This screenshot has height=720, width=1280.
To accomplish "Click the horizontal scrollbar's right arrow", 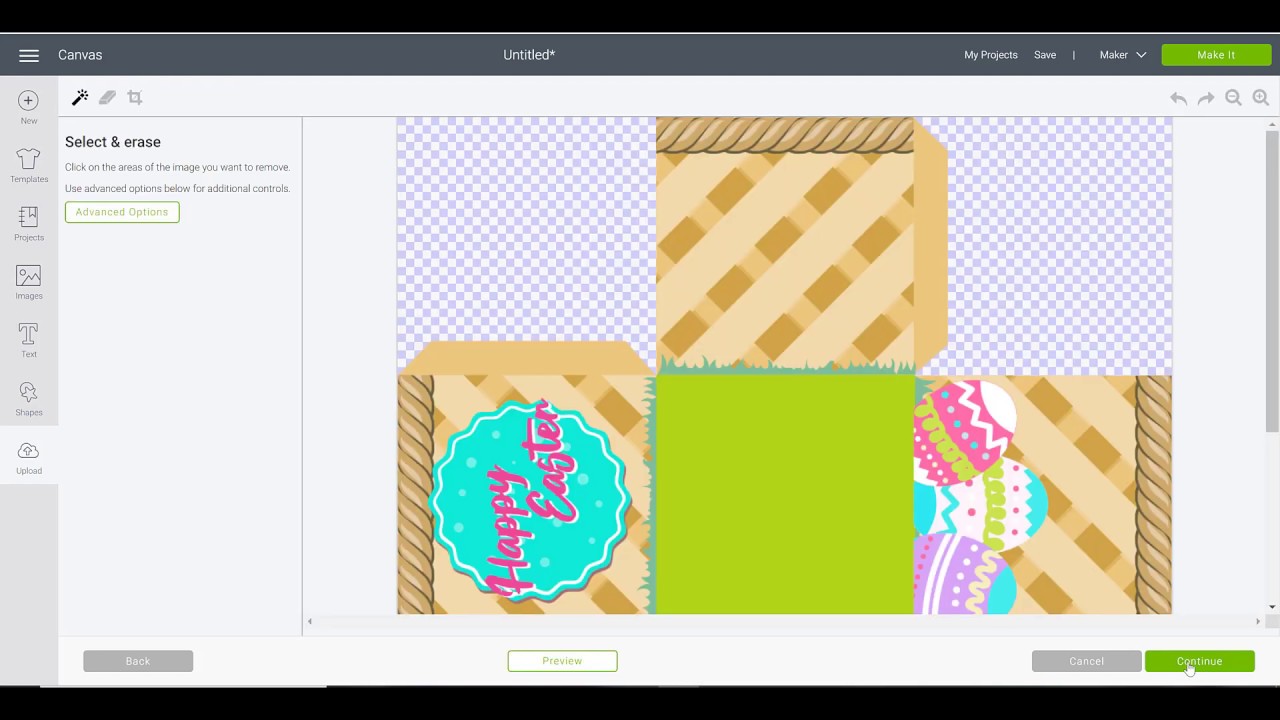I will [x=1258, y=622].
